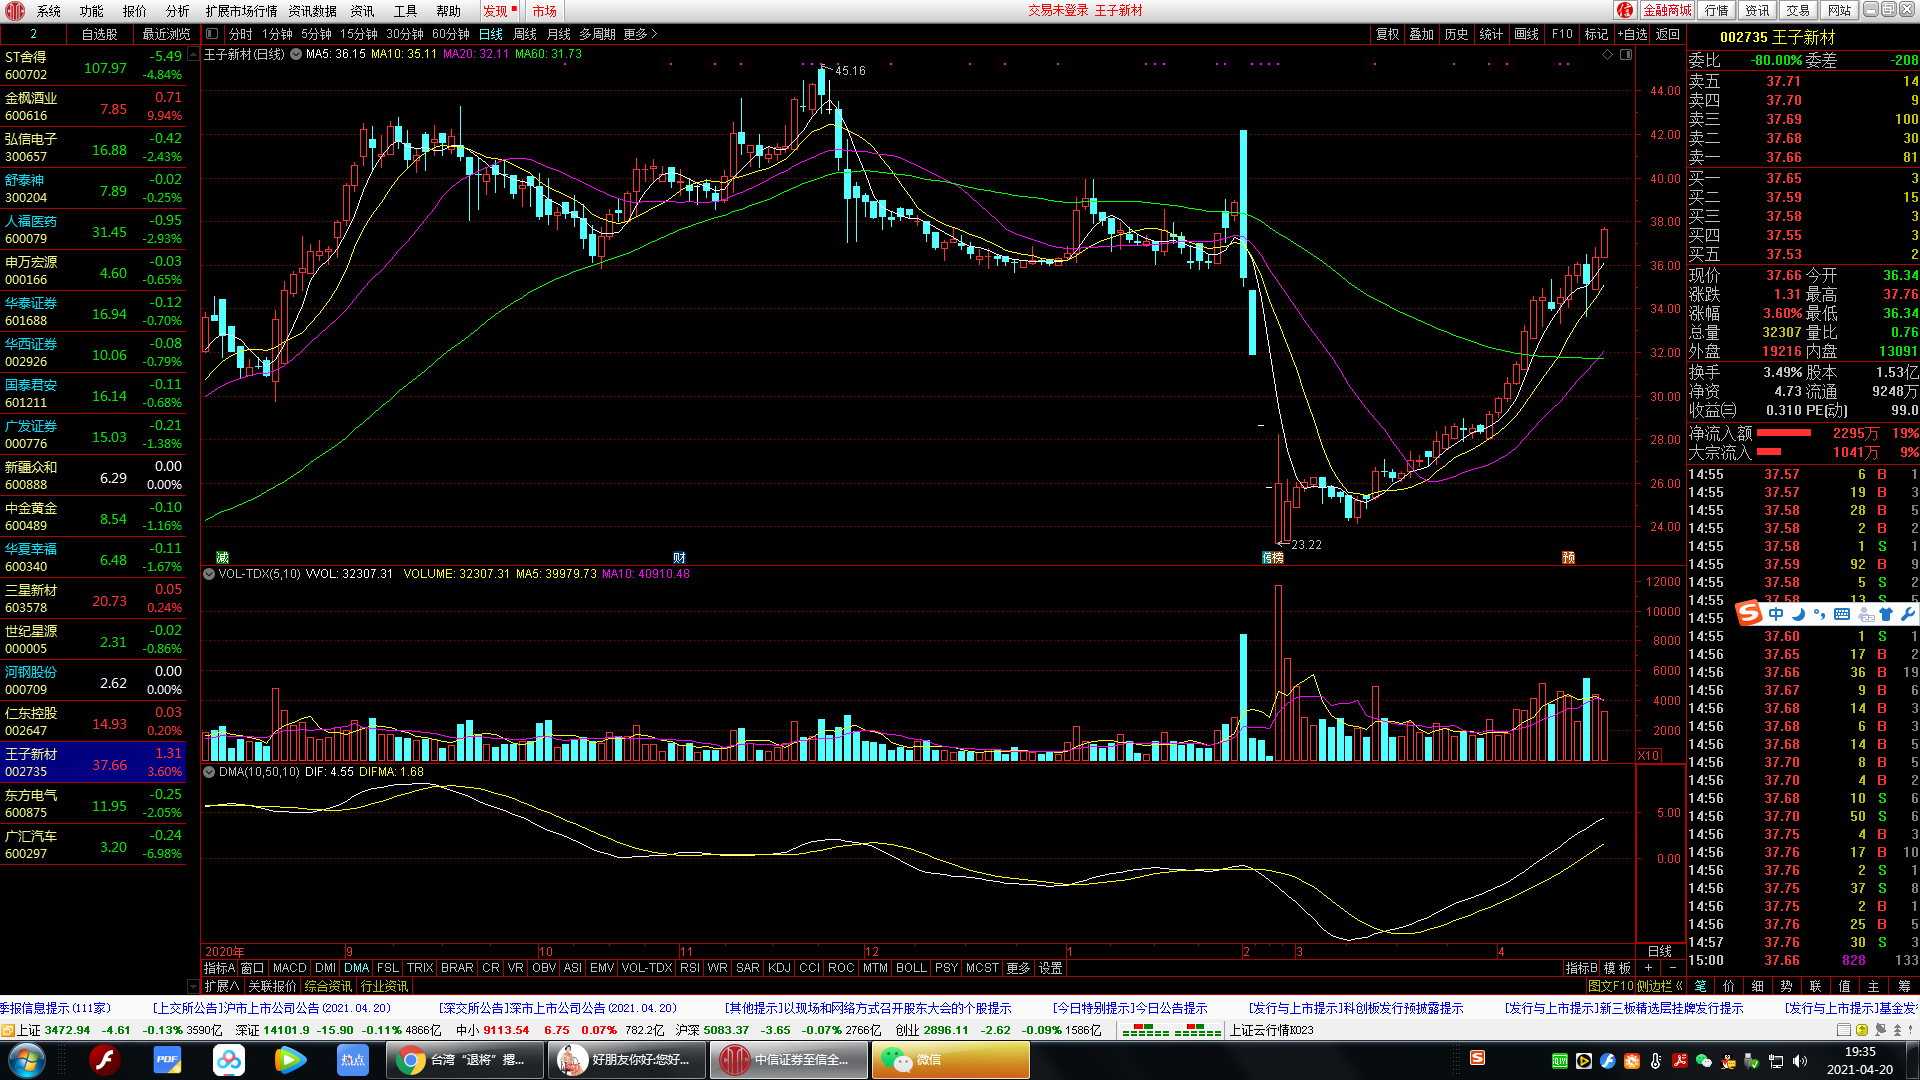Zoom out chart with minus button

coord(1672,968)
